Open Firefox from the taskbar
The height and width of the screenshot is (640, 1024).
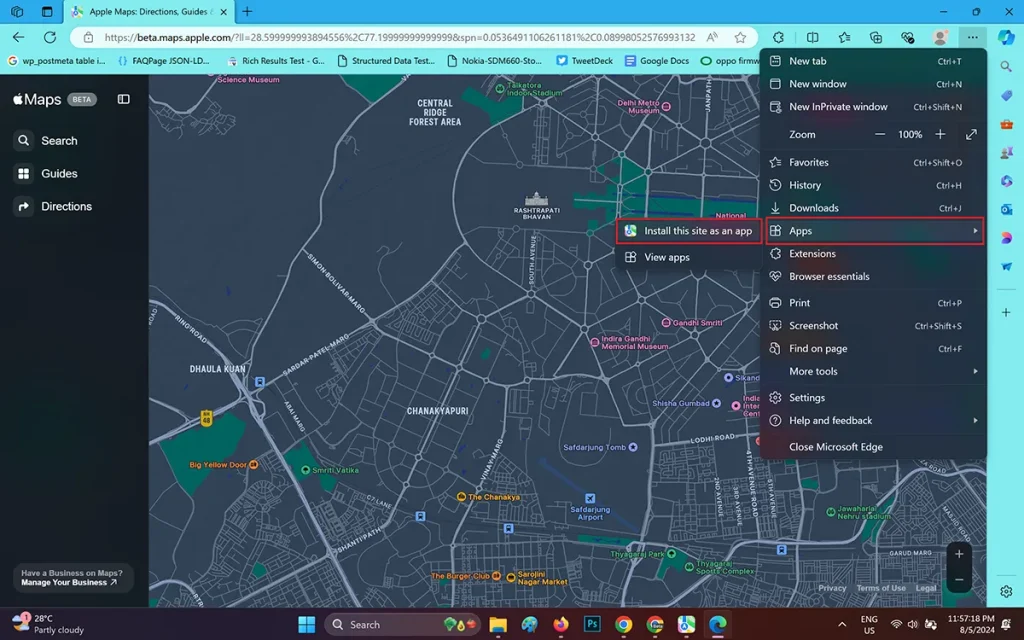(560, 624)
